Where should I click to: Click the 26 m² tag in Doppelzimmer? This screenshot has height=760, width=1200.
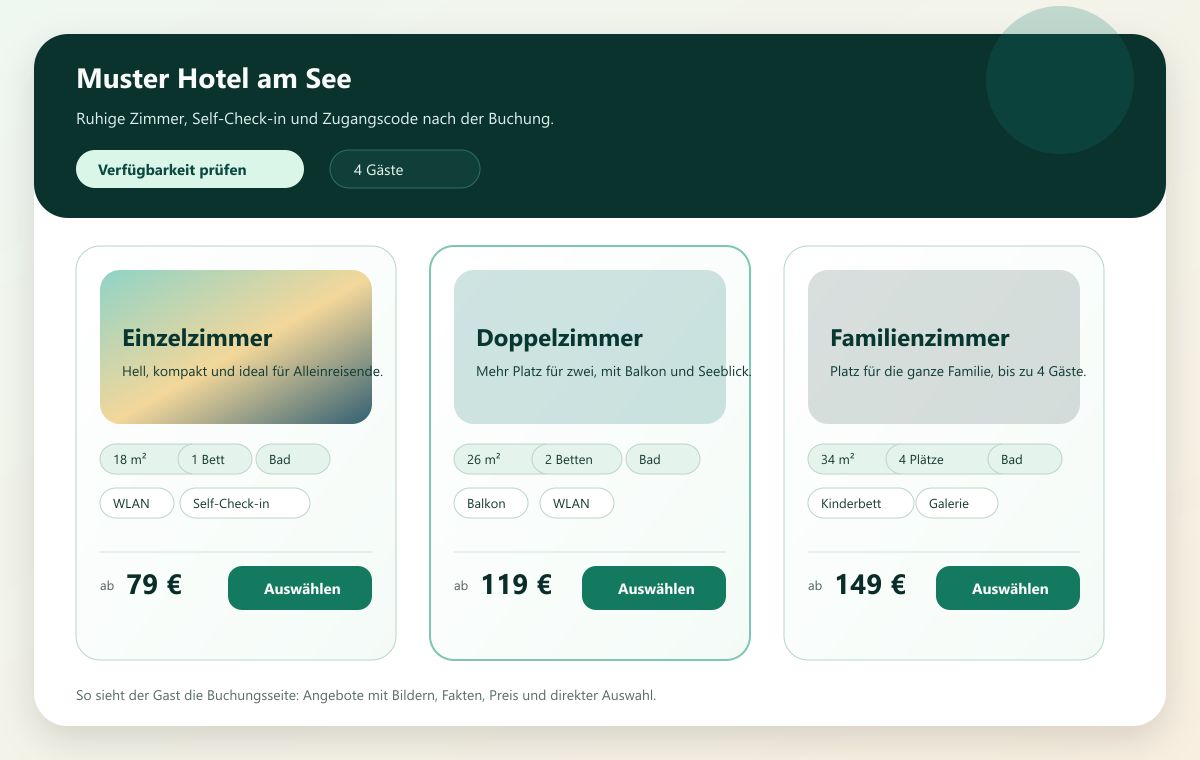pos(494,459)
